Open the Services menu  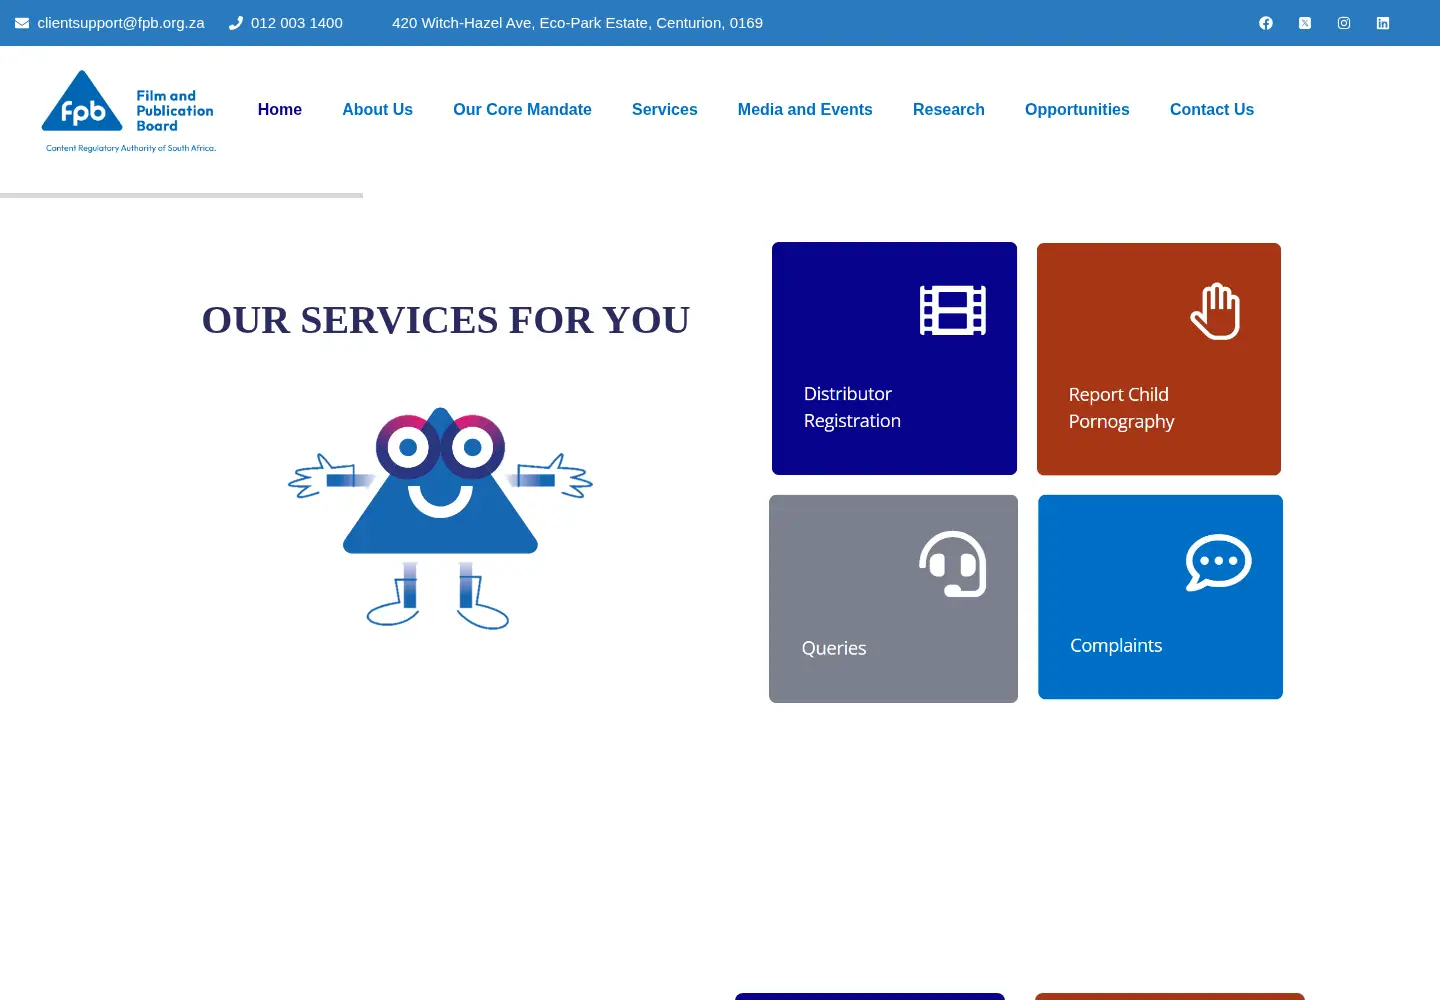(665, 110)
